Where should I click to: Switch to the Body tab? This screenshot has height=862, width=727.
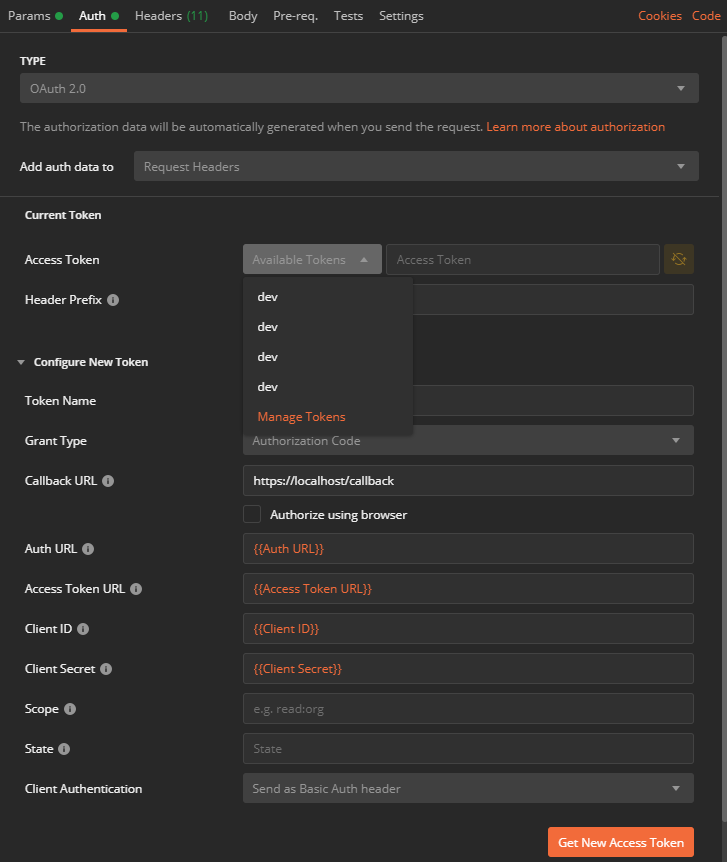click(242, 16)
